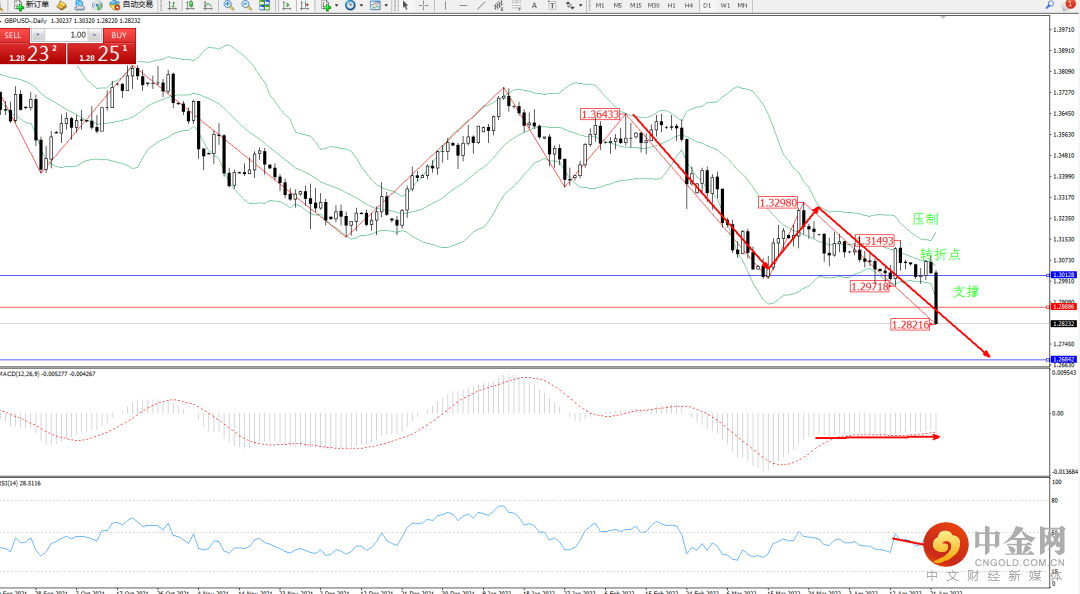The height and width of the screenshot is (594, 1080).
Task: Open the New Order (新订单) button
Action: click(32, 5)
